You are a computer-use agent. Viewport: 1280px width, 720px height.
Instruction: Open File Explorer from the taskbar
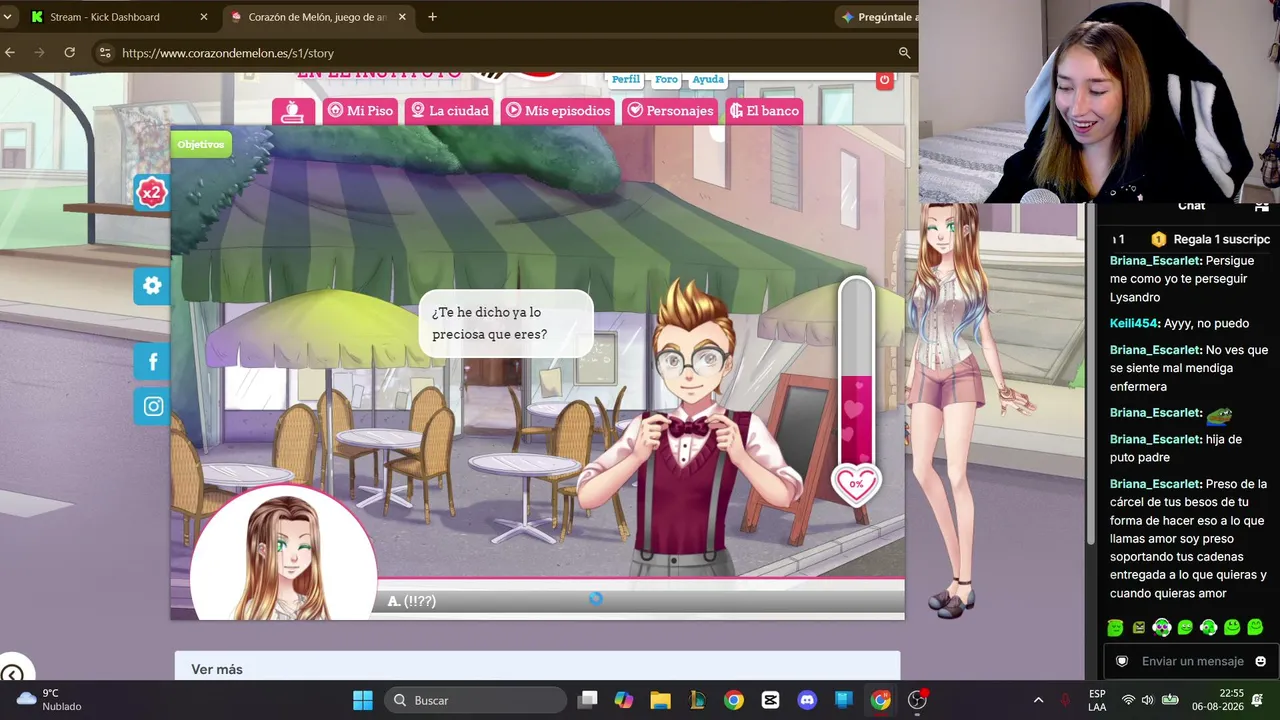[660, 700]
